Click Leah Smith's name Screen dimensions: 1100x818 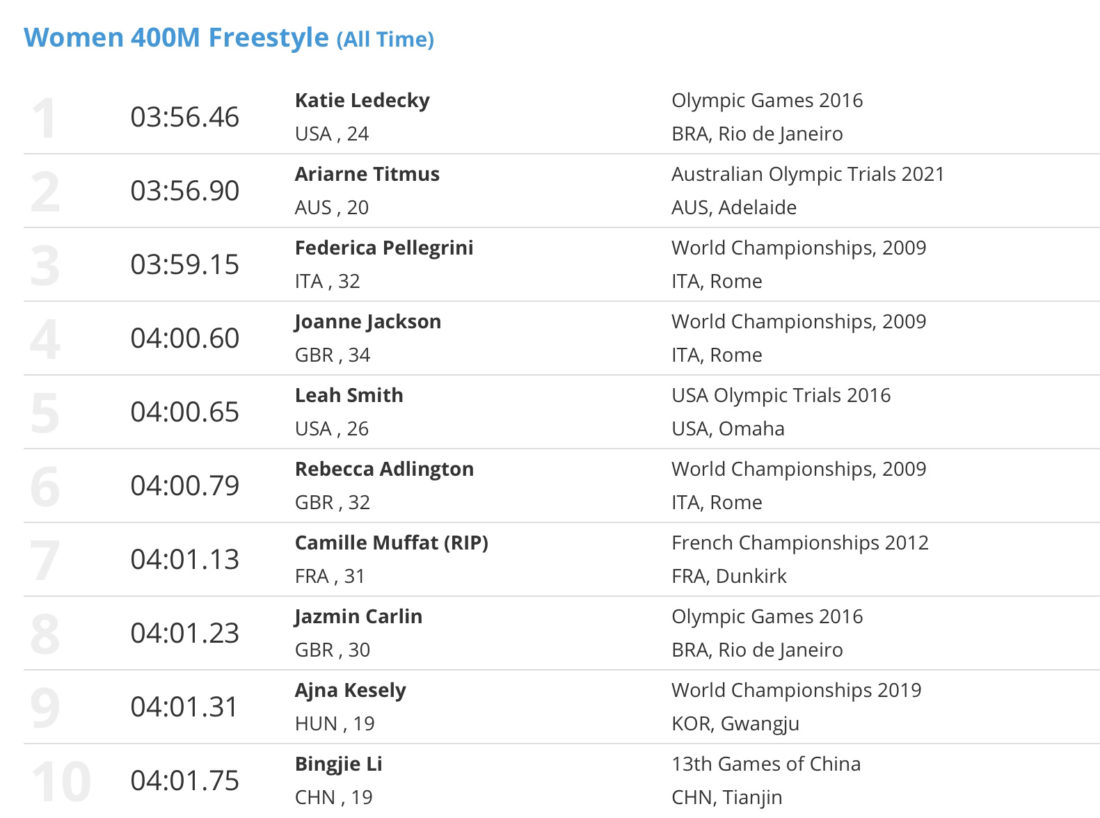pos(349,395)
